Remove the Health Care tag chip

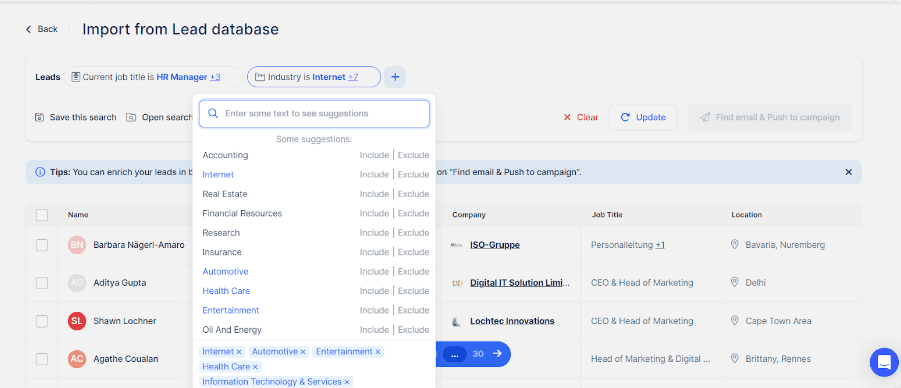255,366
